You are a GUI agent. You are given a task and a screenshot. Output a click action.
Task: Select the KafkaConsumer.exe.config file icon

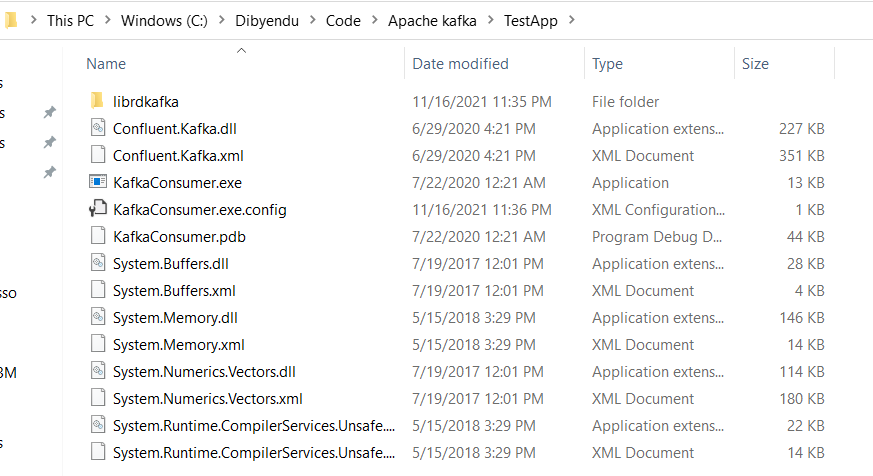(98, 209)
